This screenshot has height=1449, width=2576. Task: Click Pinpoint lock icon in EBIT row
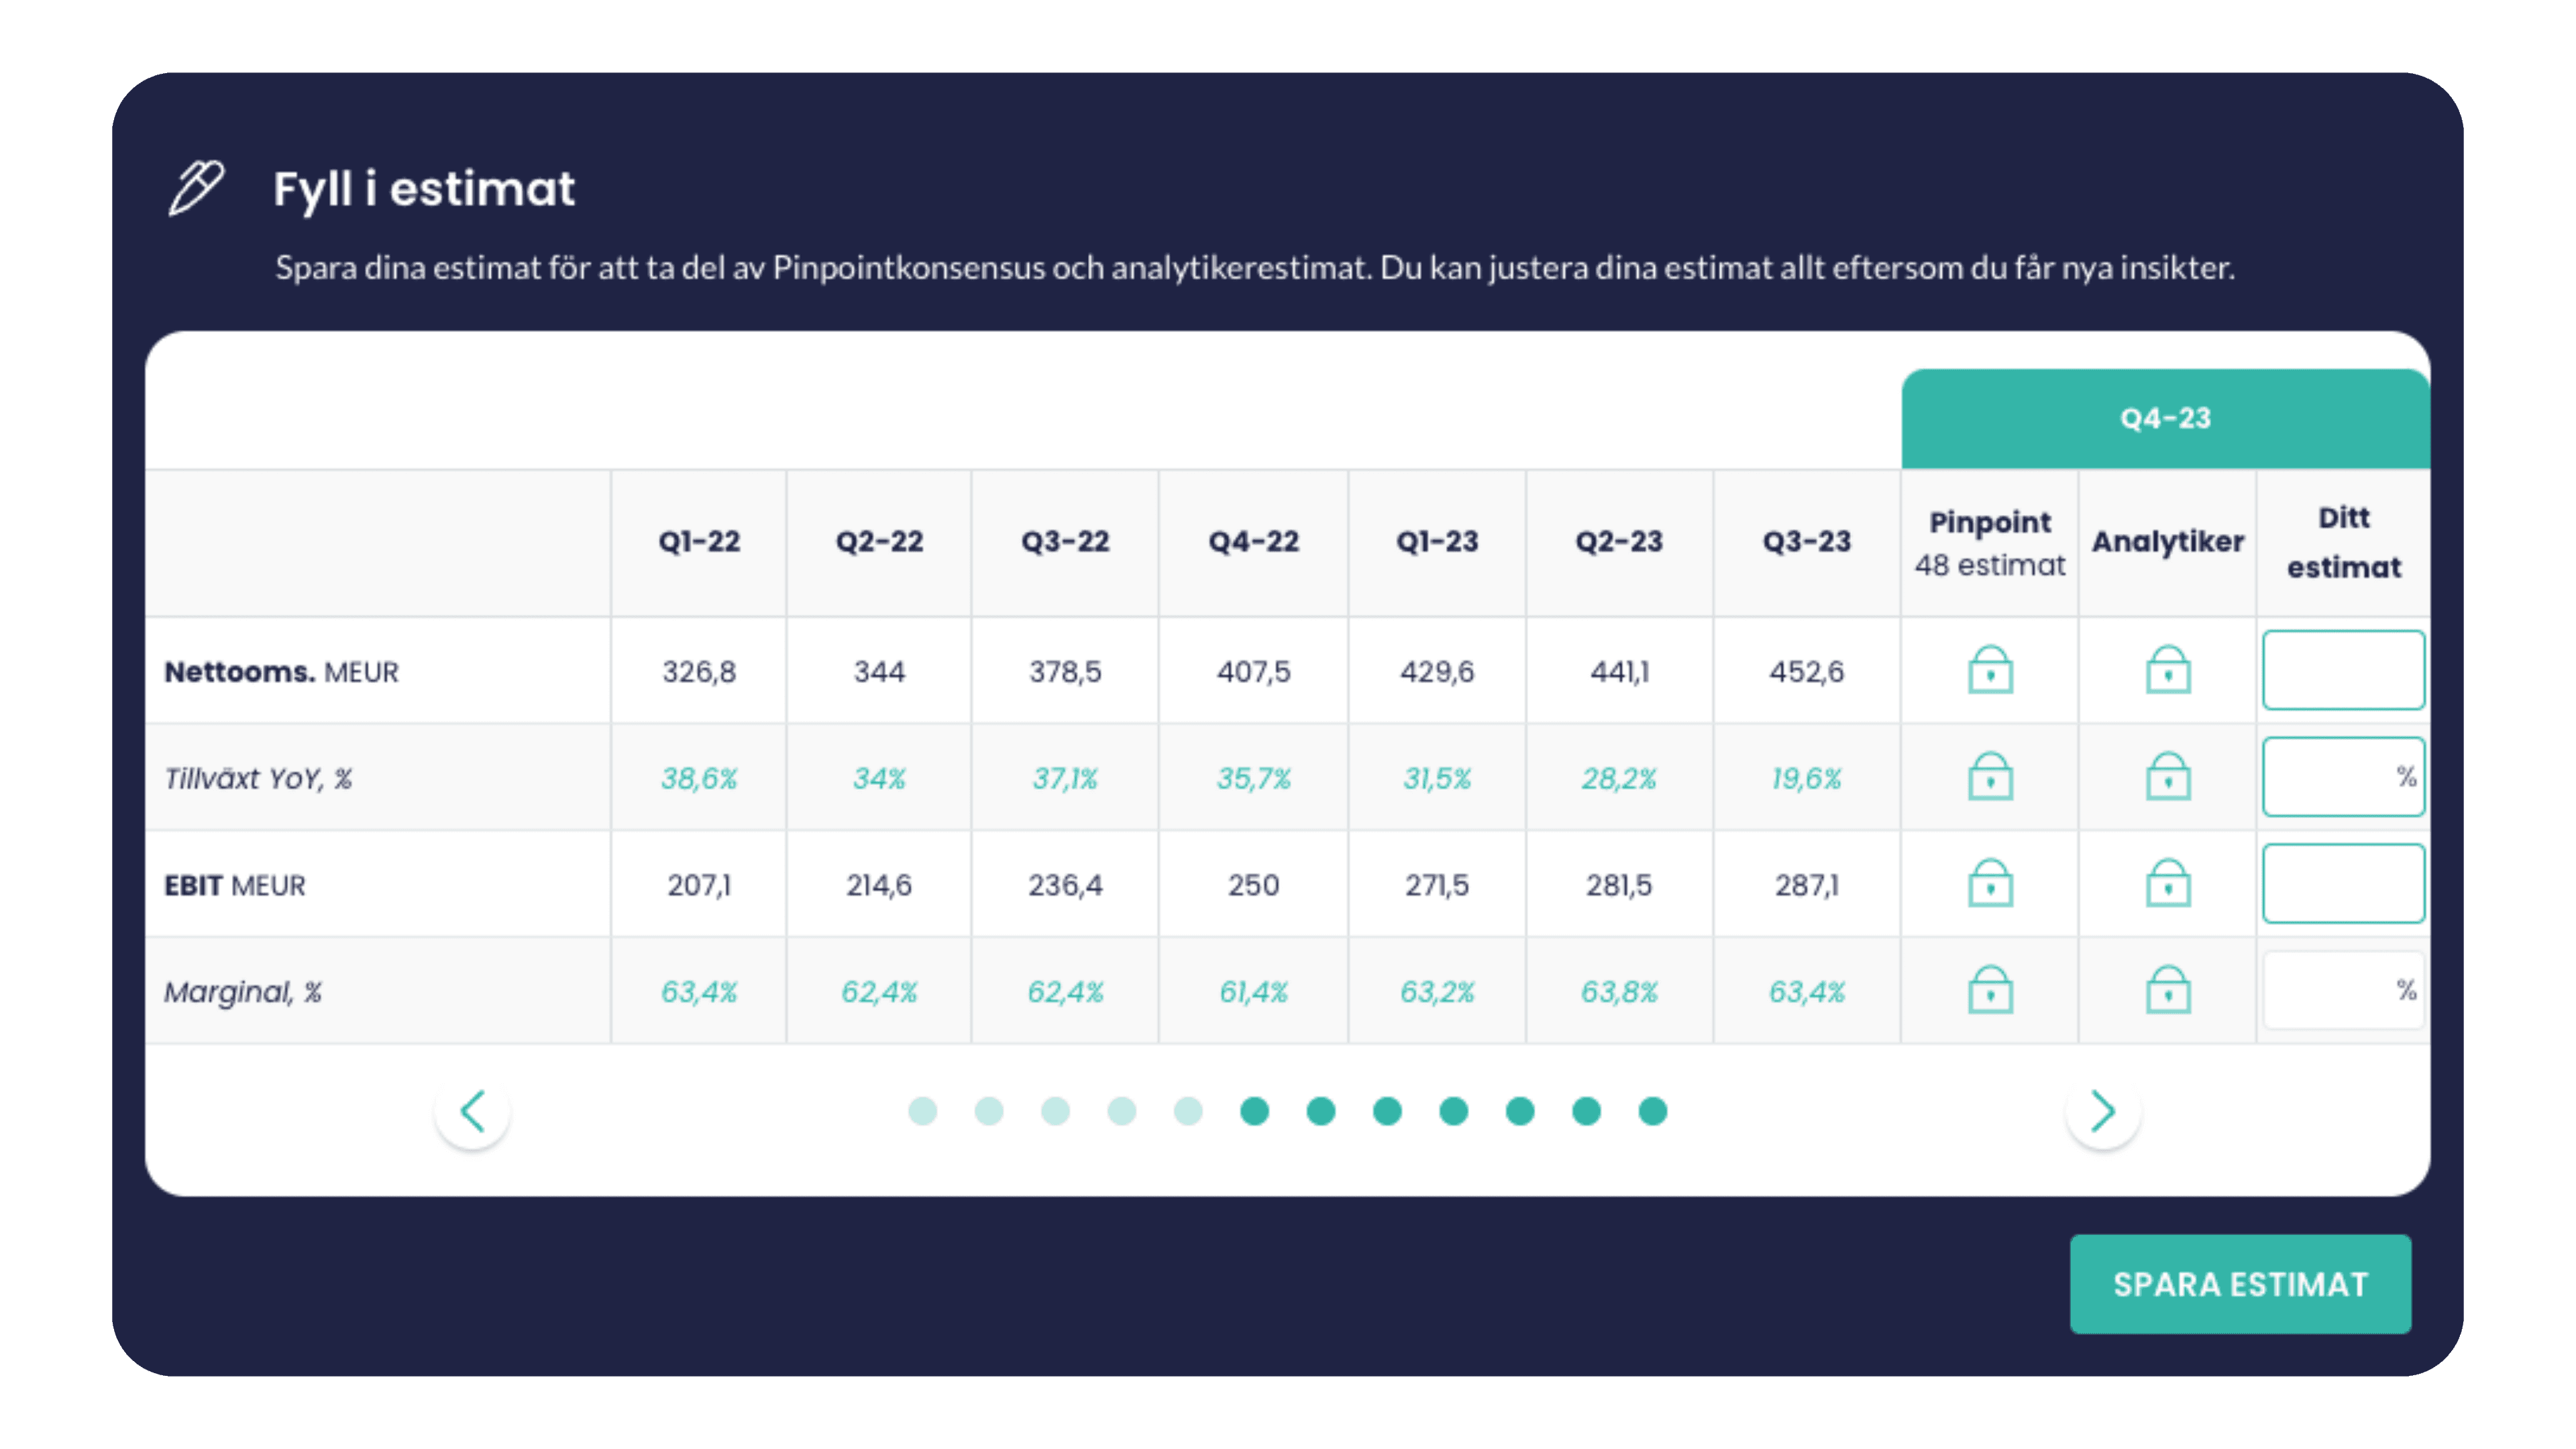click(x=1990, y=884)
